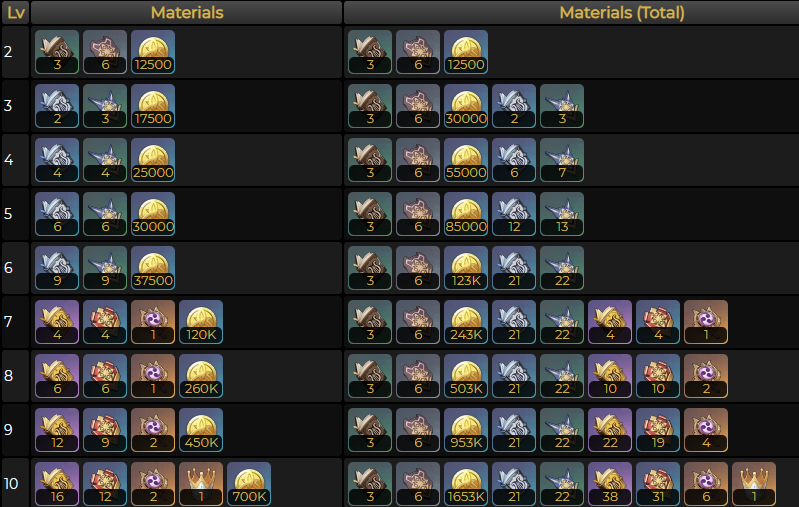799x507 pixels.
Task: Click the 120K Mora icon in level 7
Action: click(x=201, y=322)
